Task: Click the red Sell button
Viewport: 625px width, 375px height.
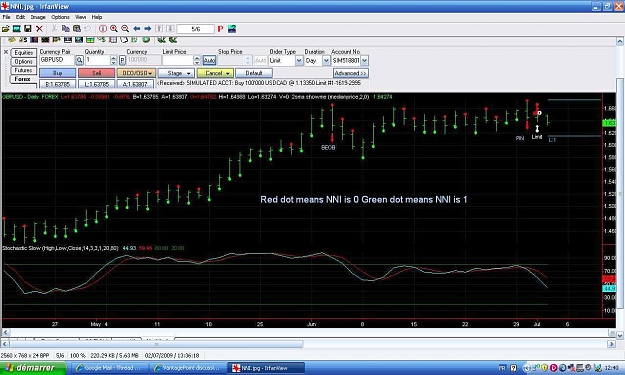Action: 96,73
